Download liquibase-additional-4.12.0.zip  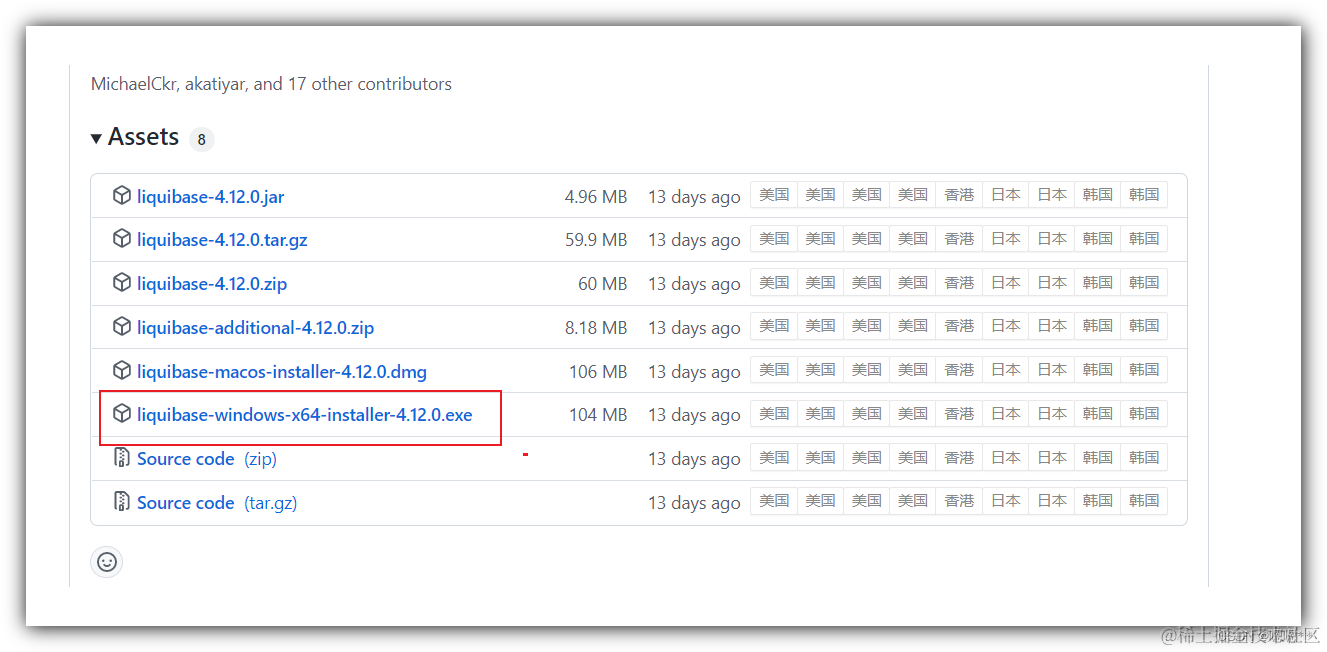255,328
